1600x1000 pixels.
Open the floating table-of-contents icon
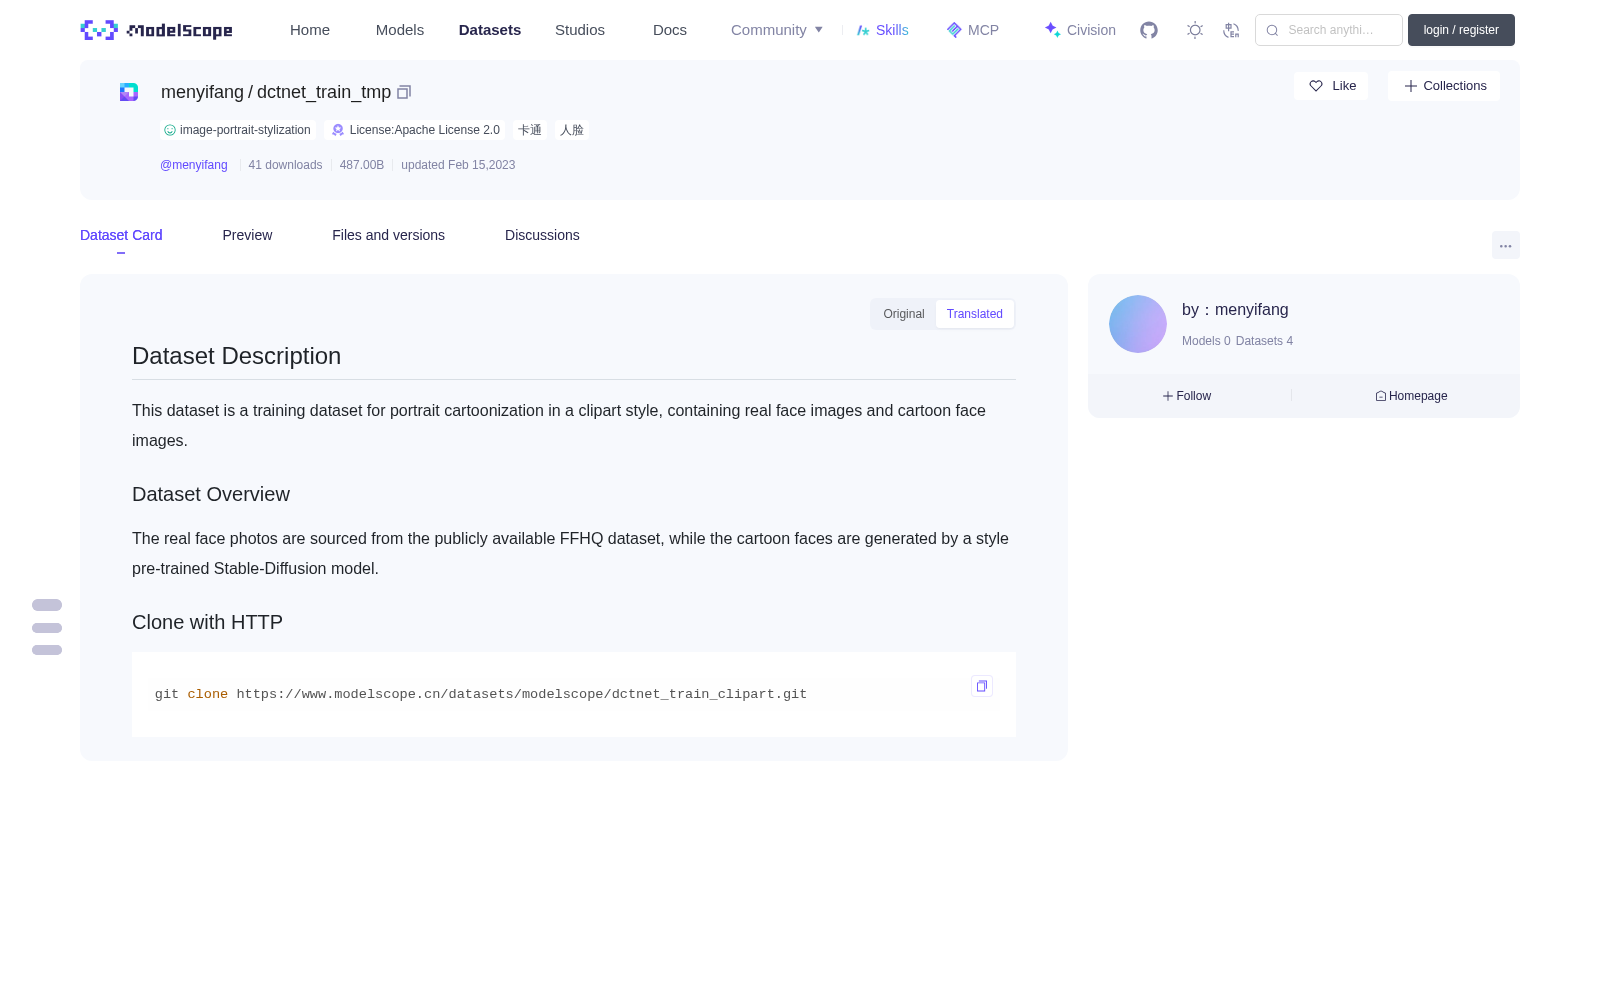tap(47, 628)
